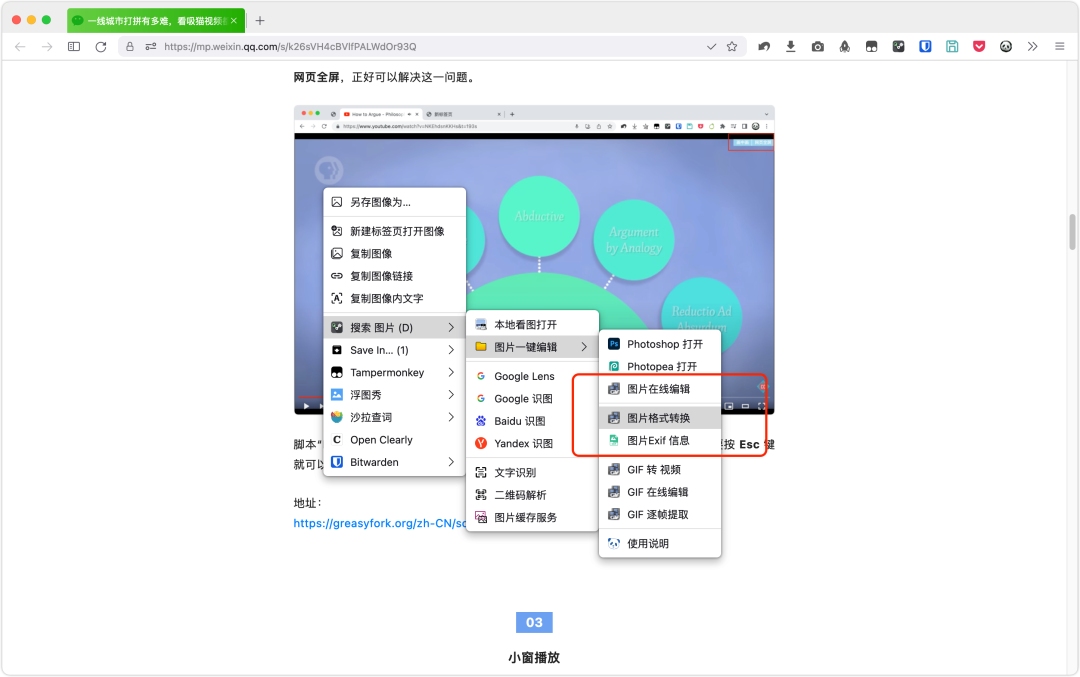Choose 图片格式转换 menu entry
The height and width of the screenshot is (677, 1080).
click(x=660, y=417)
